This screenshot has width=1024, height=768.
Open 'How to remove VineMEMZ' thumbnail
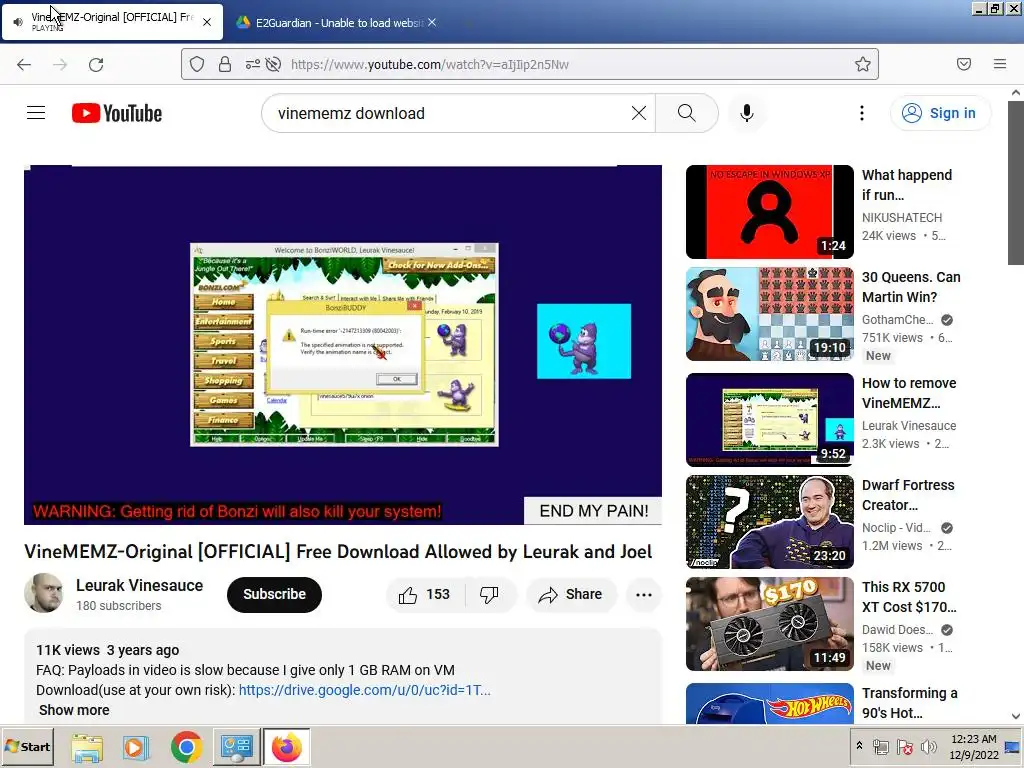pyautogui.click(x=770, y=419)
